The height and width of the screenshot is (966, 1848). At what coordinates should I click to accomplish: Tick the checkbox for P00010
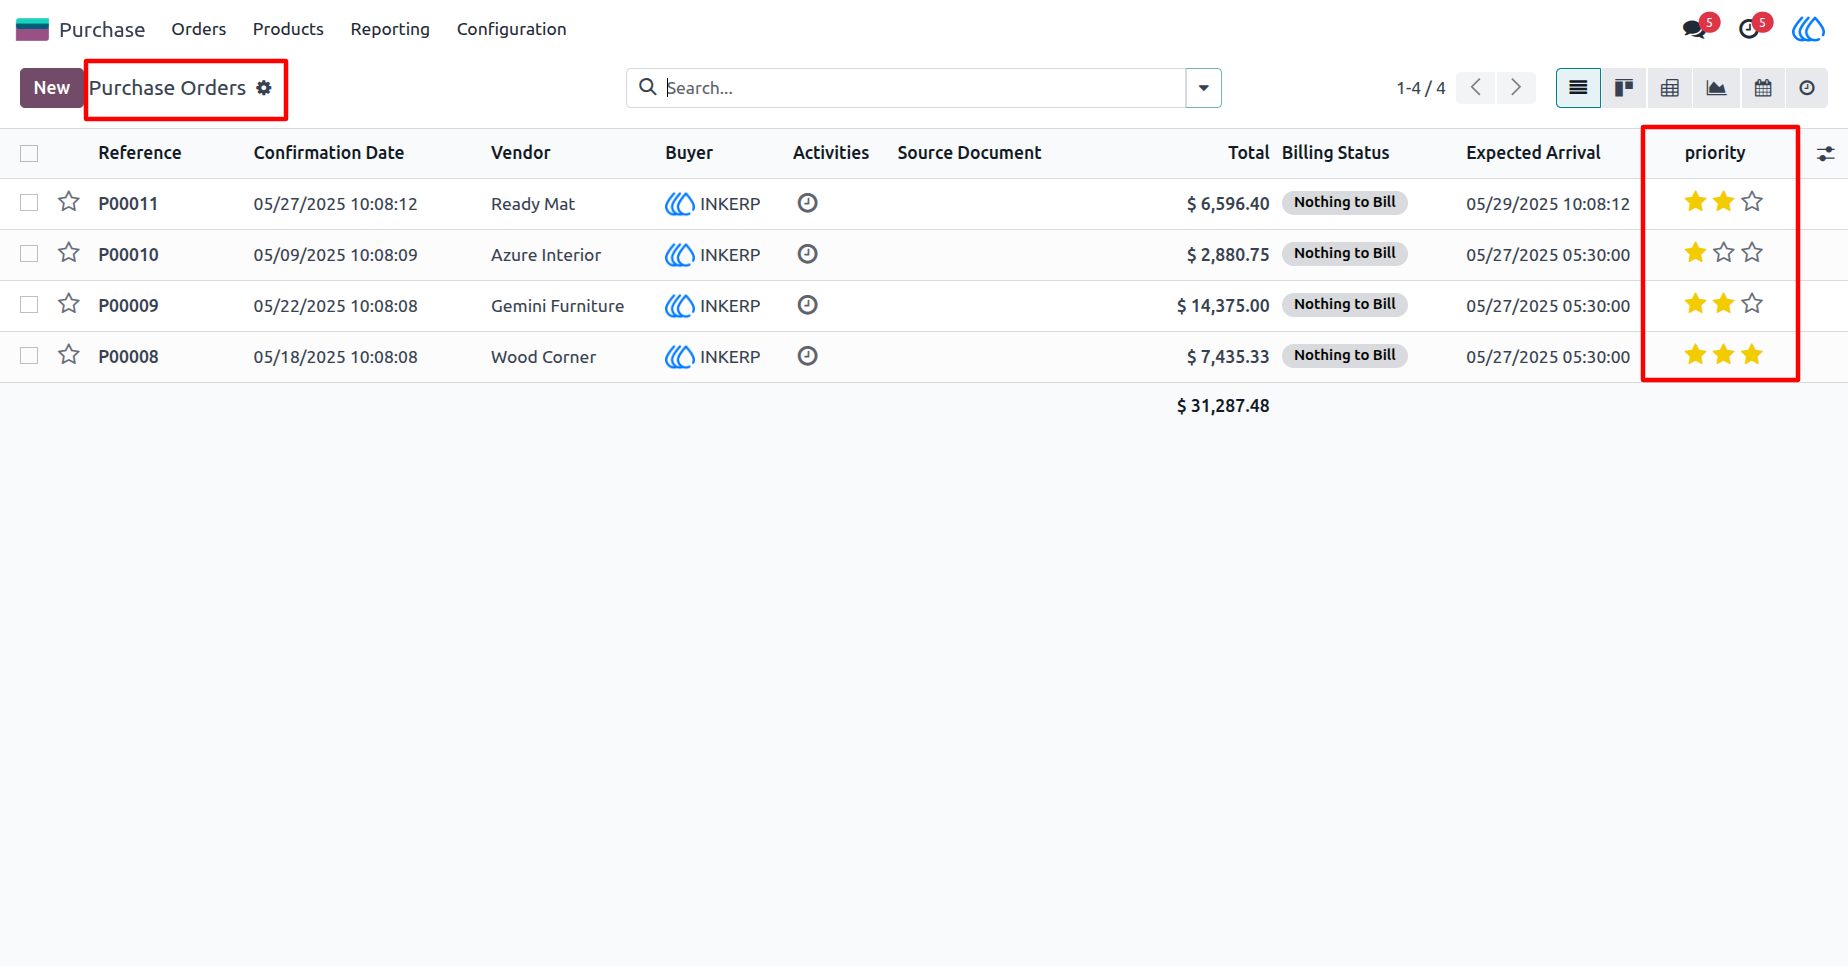point(29,254)
